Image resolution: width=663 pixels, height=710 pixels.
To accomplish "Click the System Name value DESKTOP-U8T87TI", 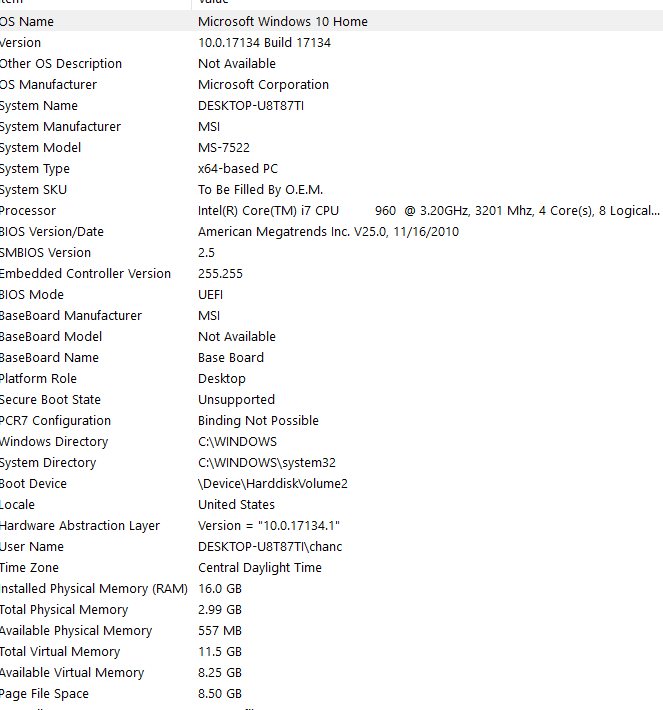I will (251, 106).
